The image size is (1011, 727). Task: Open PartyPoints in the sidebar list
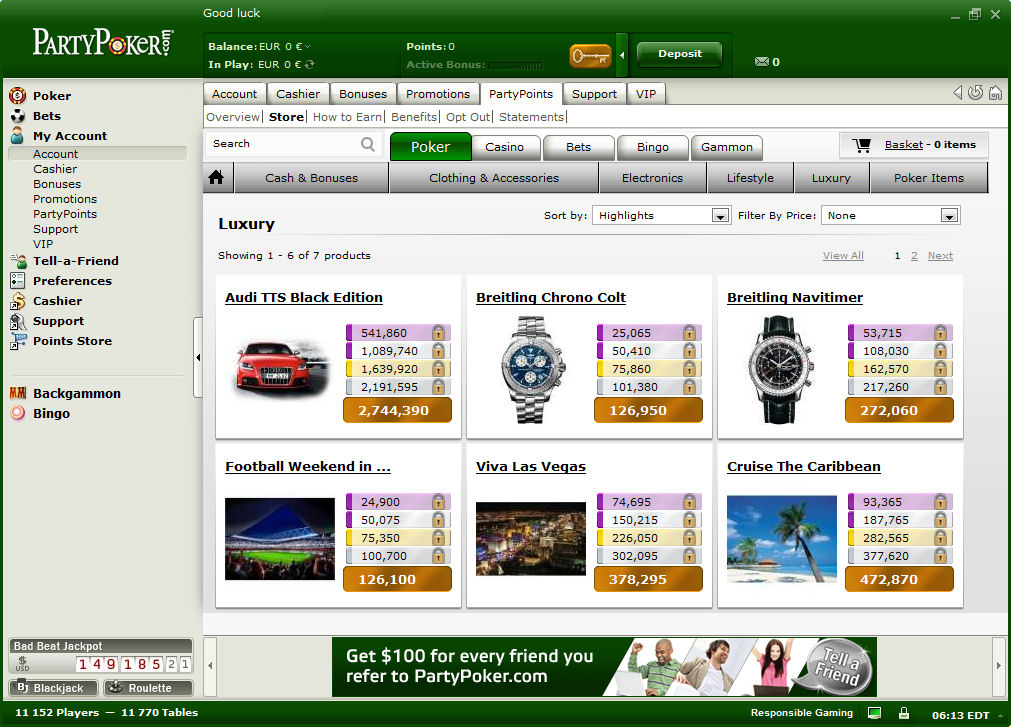point(65,214)
